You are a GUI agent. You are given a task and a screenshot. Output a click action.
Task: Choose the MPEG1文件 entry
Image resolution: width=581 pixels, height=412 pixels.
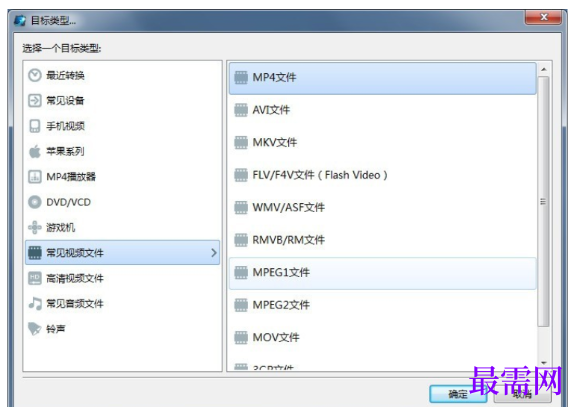pyautogui.click(x=382, y=273)
